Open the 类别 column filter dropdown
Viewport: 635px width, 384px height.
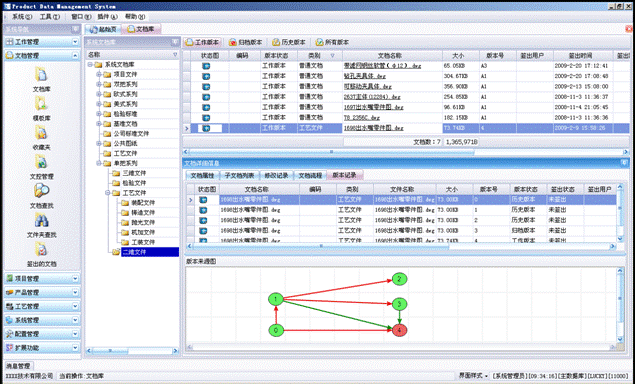click(332, 55)
